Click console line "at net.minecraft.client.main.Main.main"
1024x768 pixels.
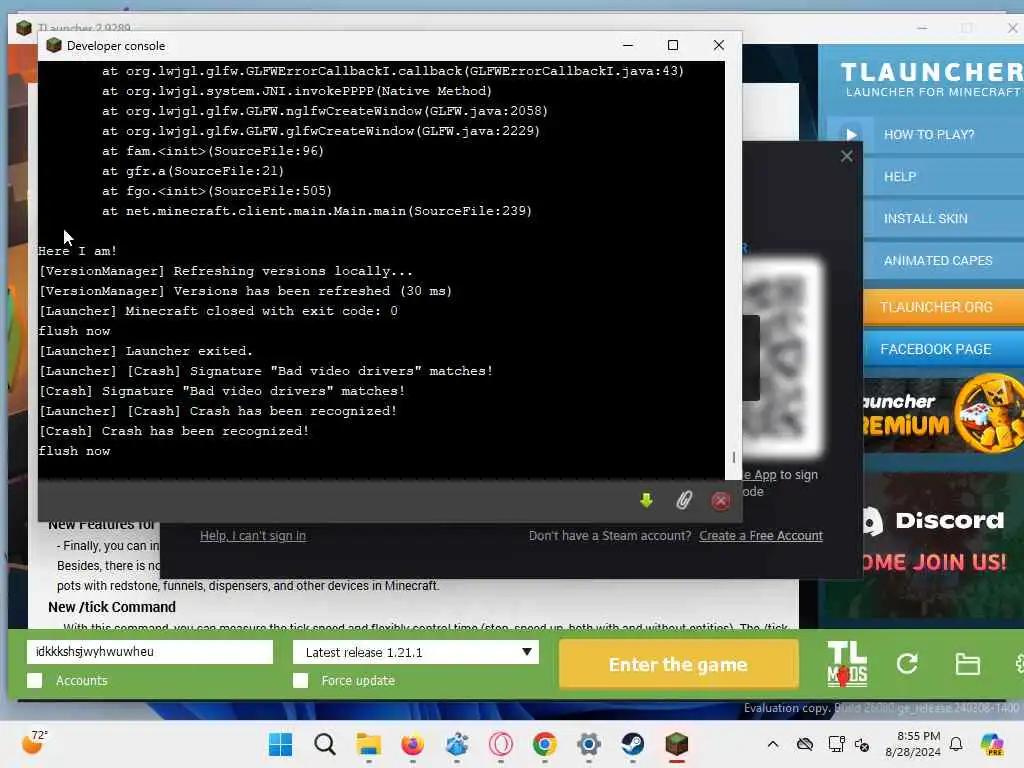[317, 211]
